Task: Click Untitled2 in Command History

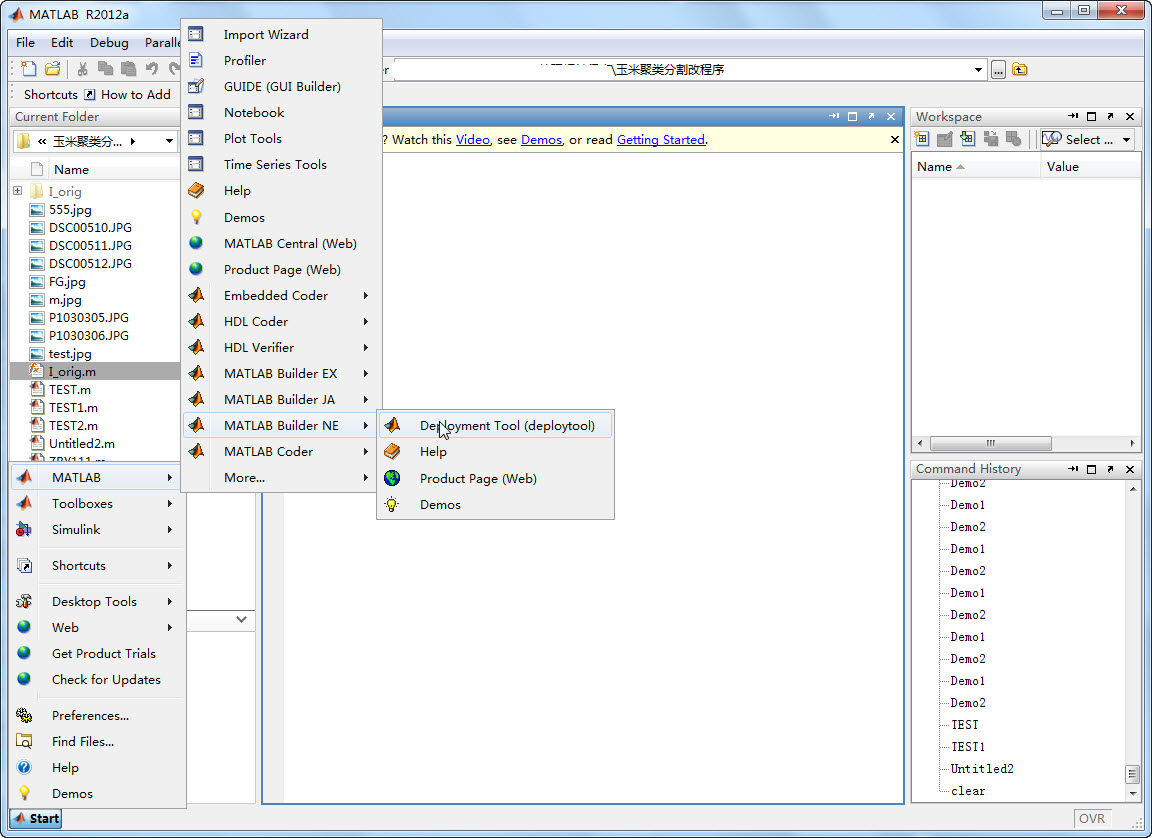Action: (x=982, y=769)
